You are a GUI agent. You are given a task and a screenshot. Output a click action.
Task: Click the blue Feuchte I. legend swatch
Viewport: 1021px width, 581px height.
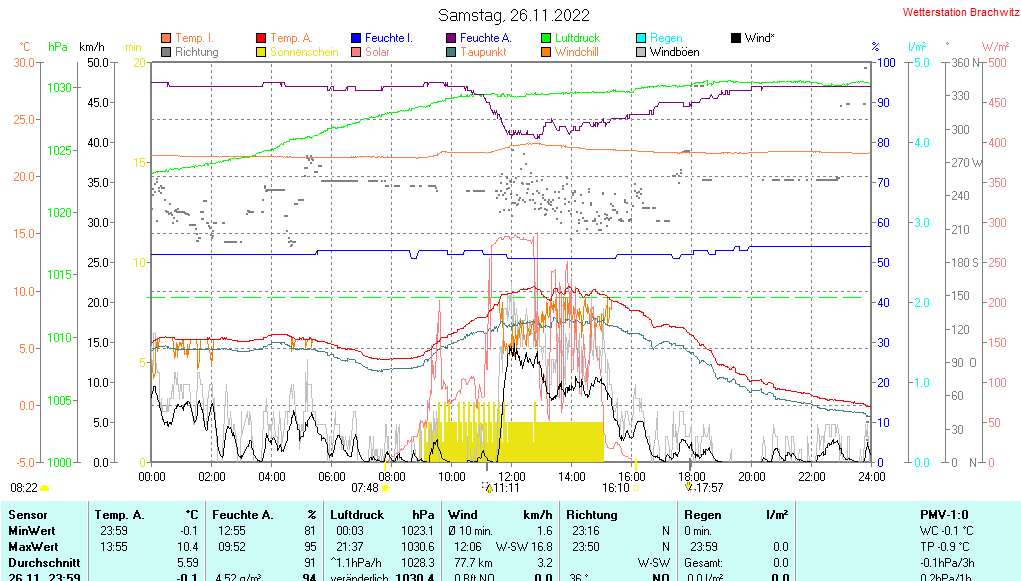(356, 38)
